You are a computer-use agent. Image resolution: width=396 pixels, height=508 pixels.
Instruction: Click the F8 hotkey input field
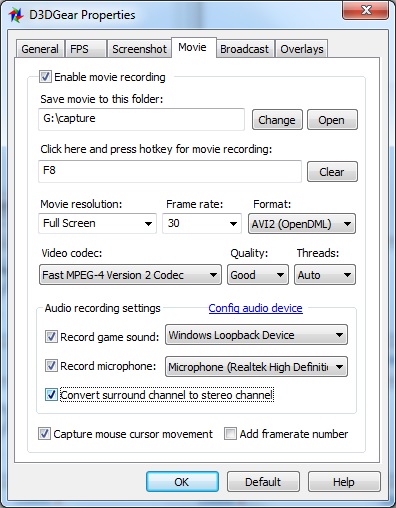click(x=170, y=171)
